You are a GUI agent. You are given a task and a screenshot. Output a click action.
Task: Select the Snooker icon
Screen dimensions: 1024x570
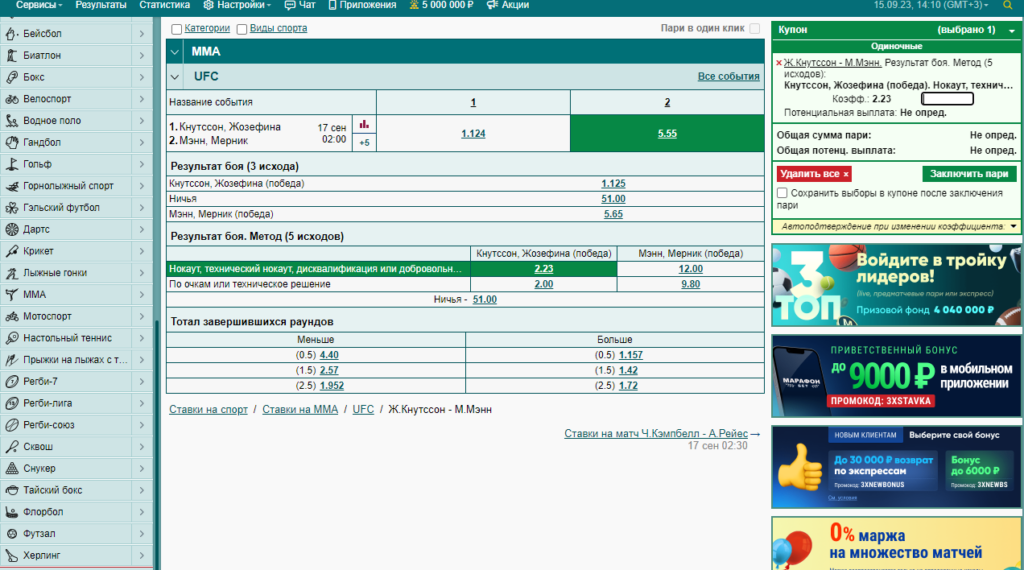[x=12, y=468]
